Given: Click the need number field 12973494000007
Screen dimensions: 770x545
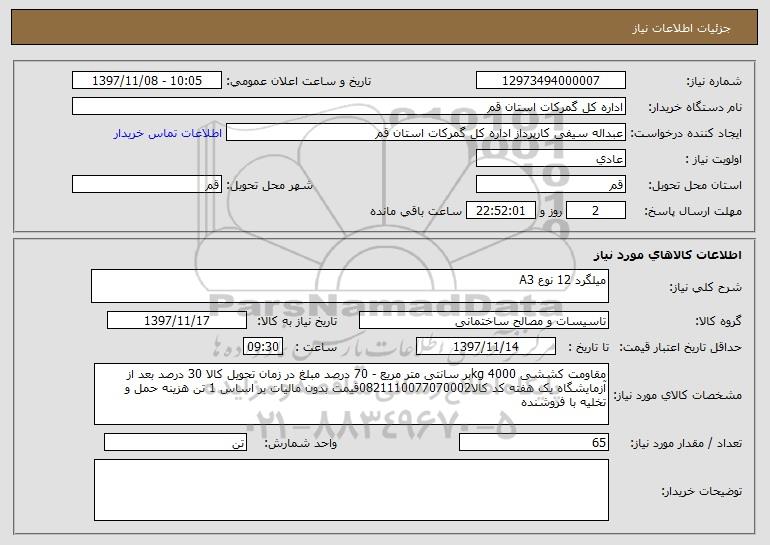Looking at the screenshot, I should click(x=550, y=81).
